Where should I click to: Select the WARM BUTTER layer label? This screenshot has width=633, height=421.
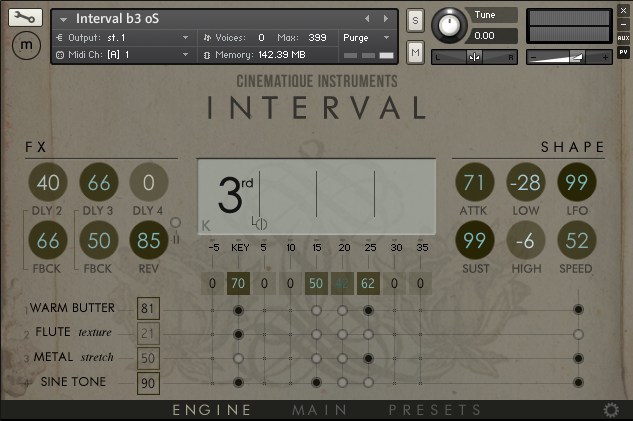pos(72,308)
